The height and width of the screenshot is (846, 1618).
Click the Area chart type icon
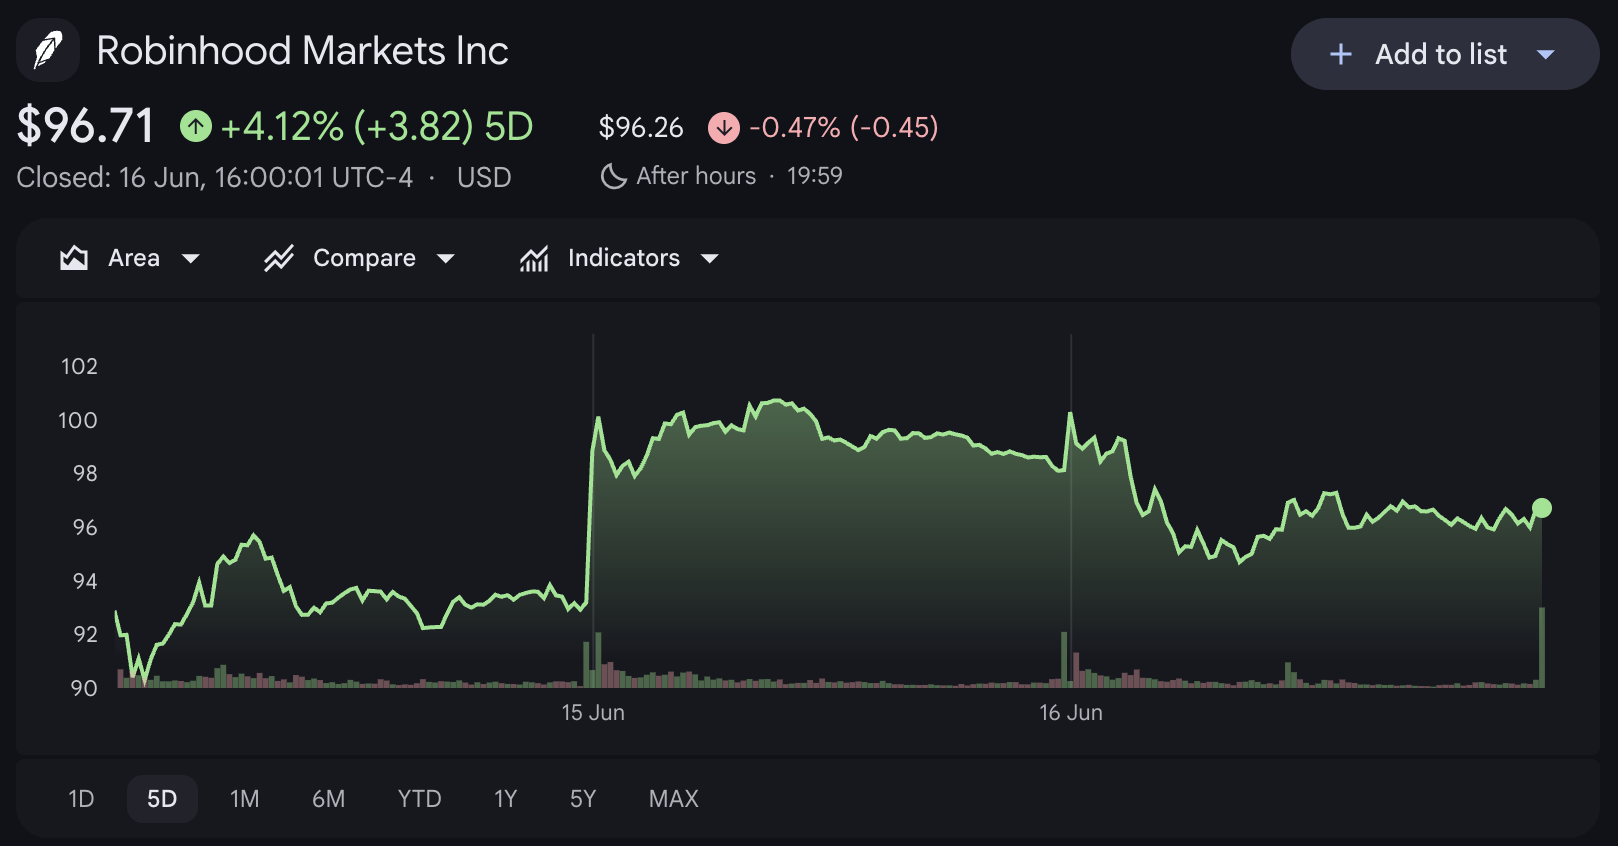[74, 258]
